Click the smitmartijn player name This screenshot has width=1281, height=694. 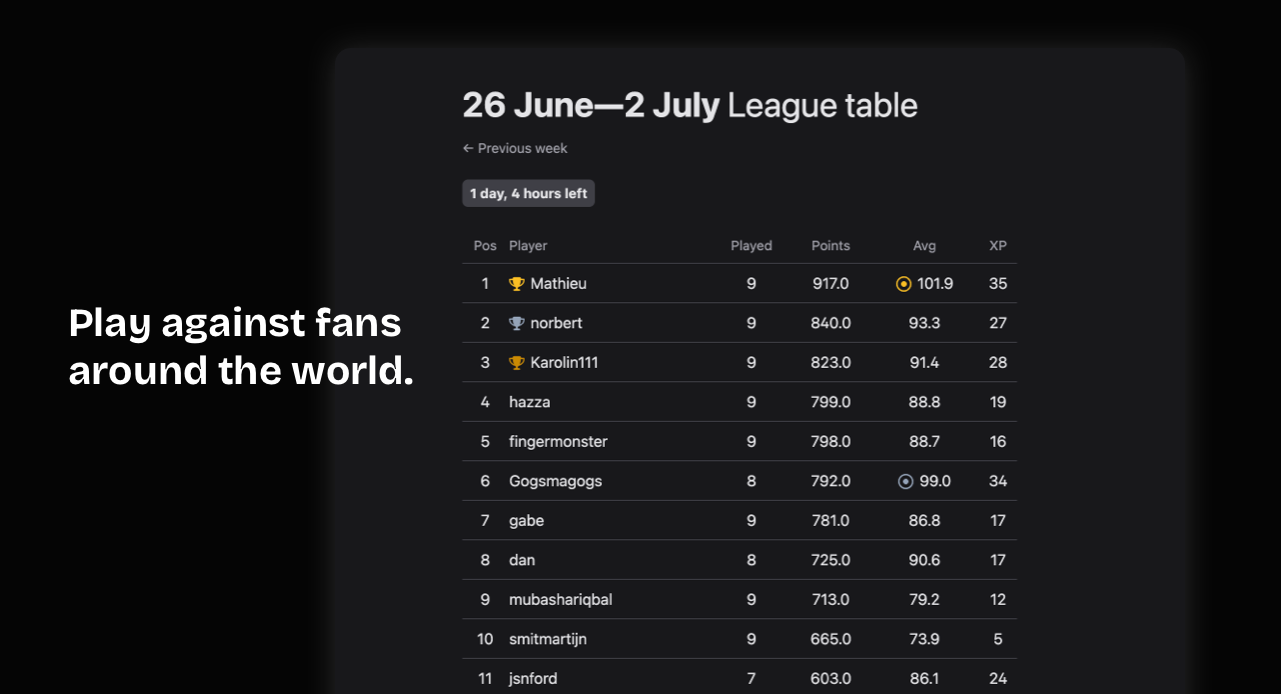pyautogui.click(x=548, y=639)
